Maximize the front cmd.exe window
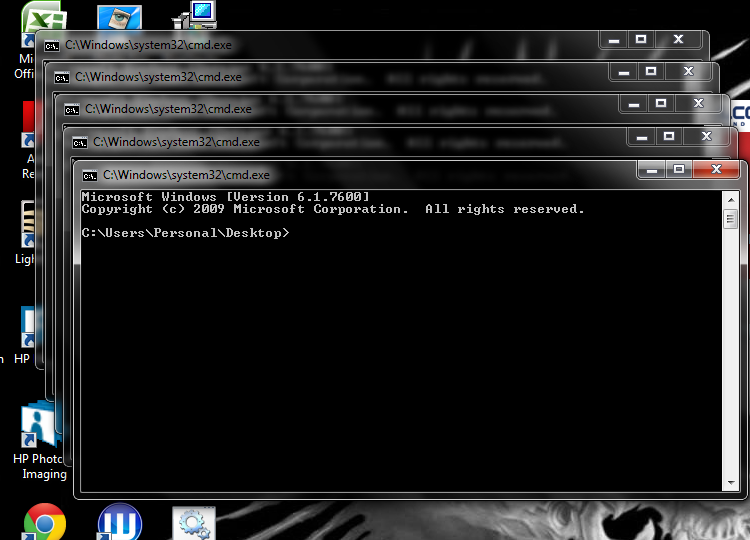This screenshot has height=540, width=750. pyautogui.click(x=679, y=169)
